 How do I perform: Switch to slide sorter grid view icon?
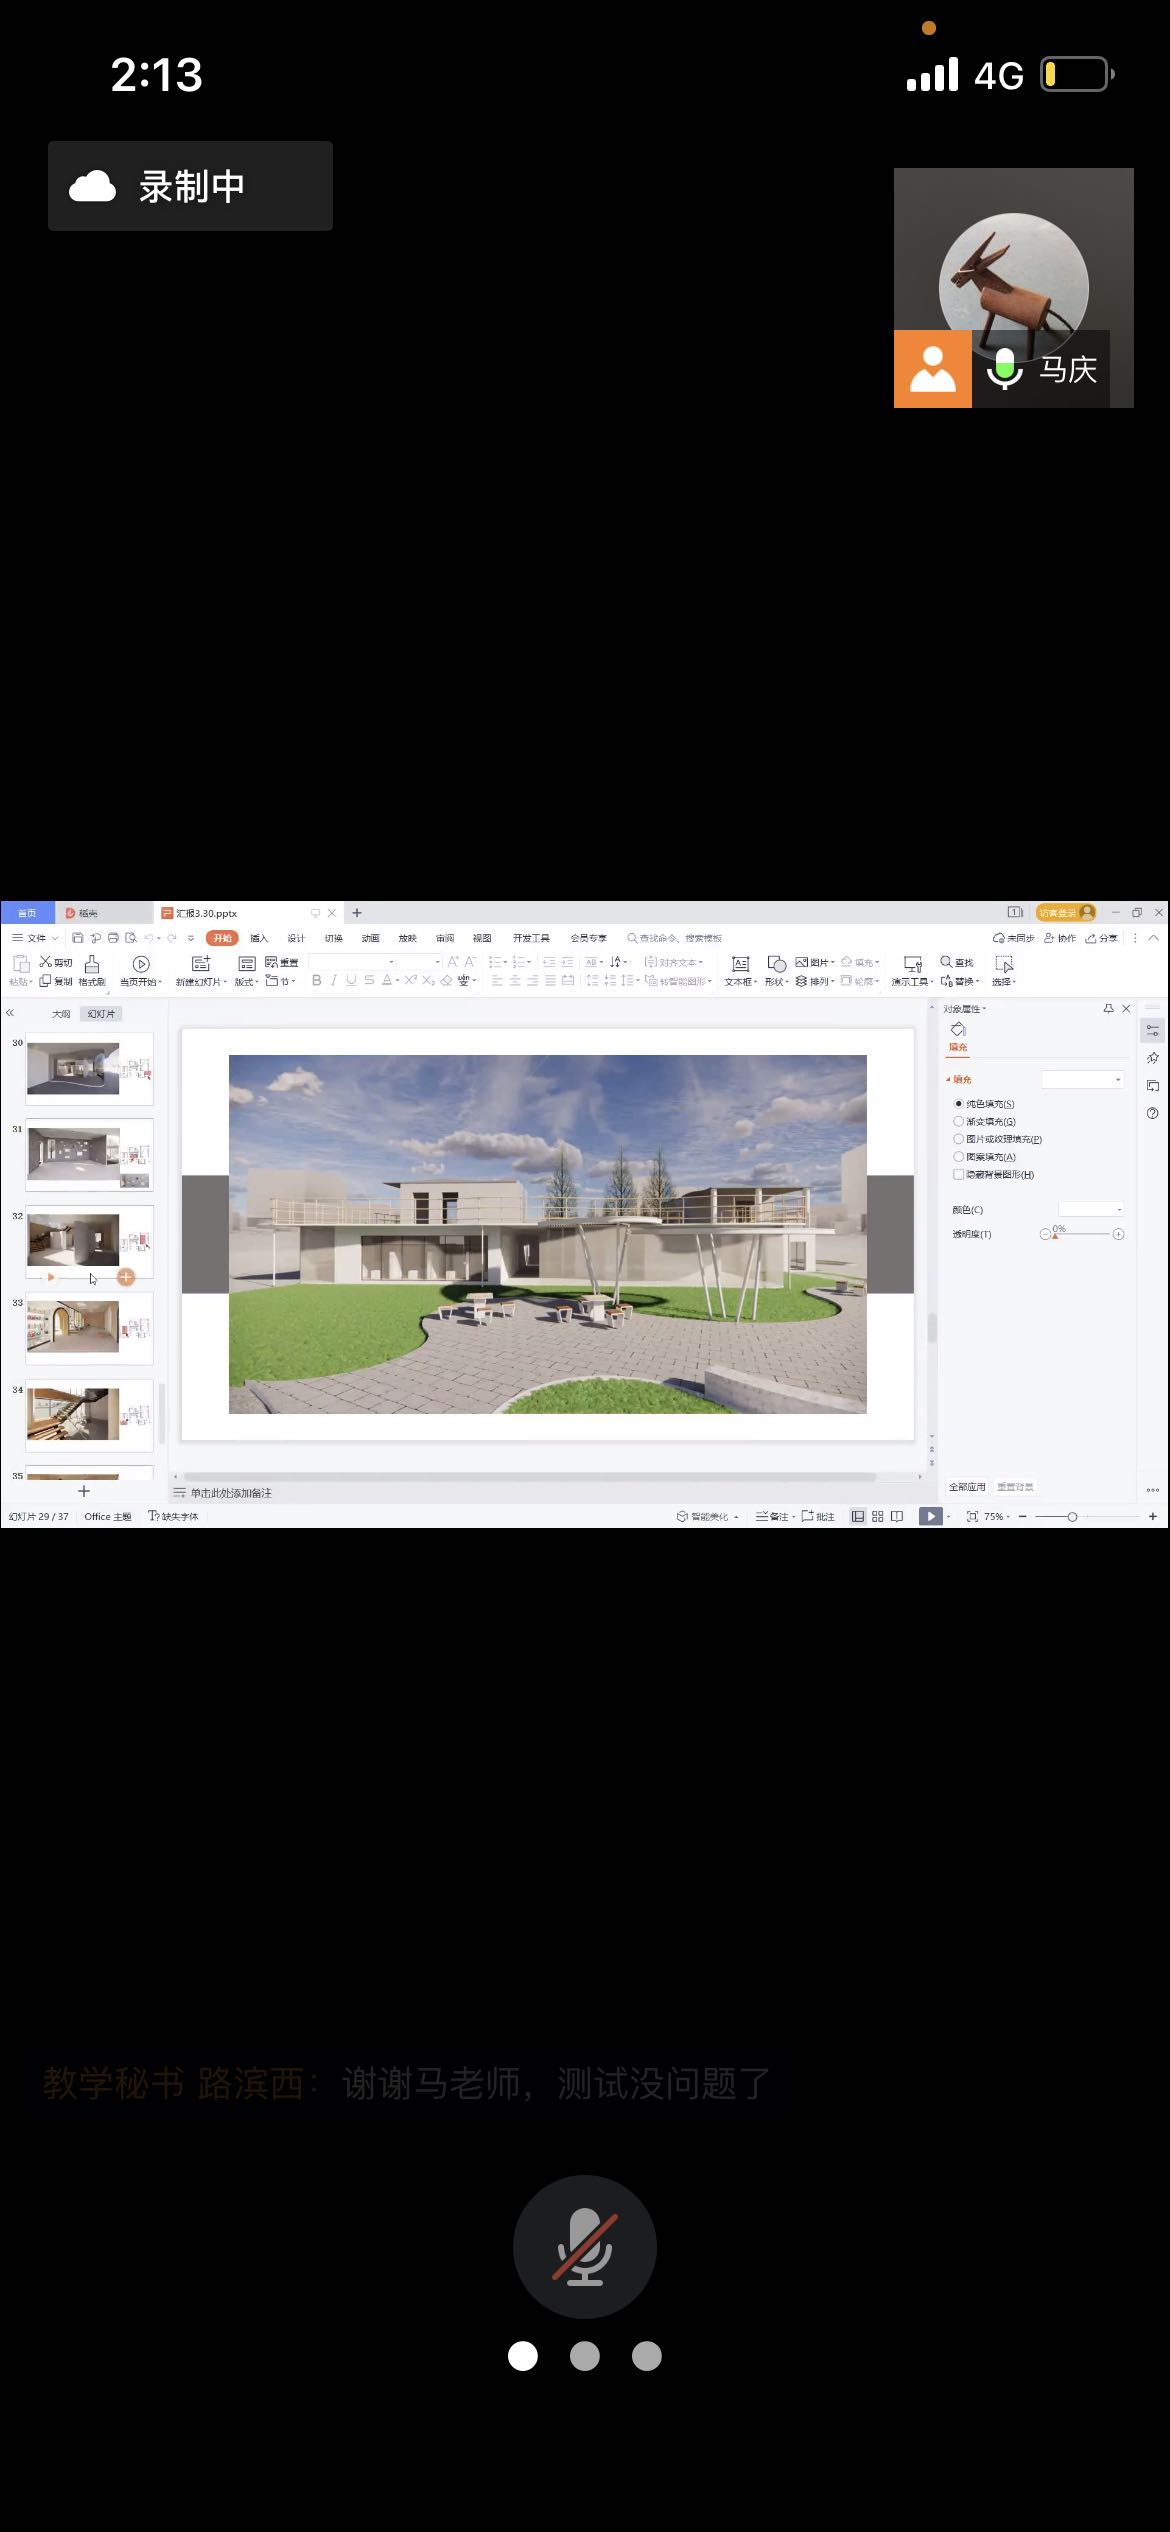[877, 1516]
